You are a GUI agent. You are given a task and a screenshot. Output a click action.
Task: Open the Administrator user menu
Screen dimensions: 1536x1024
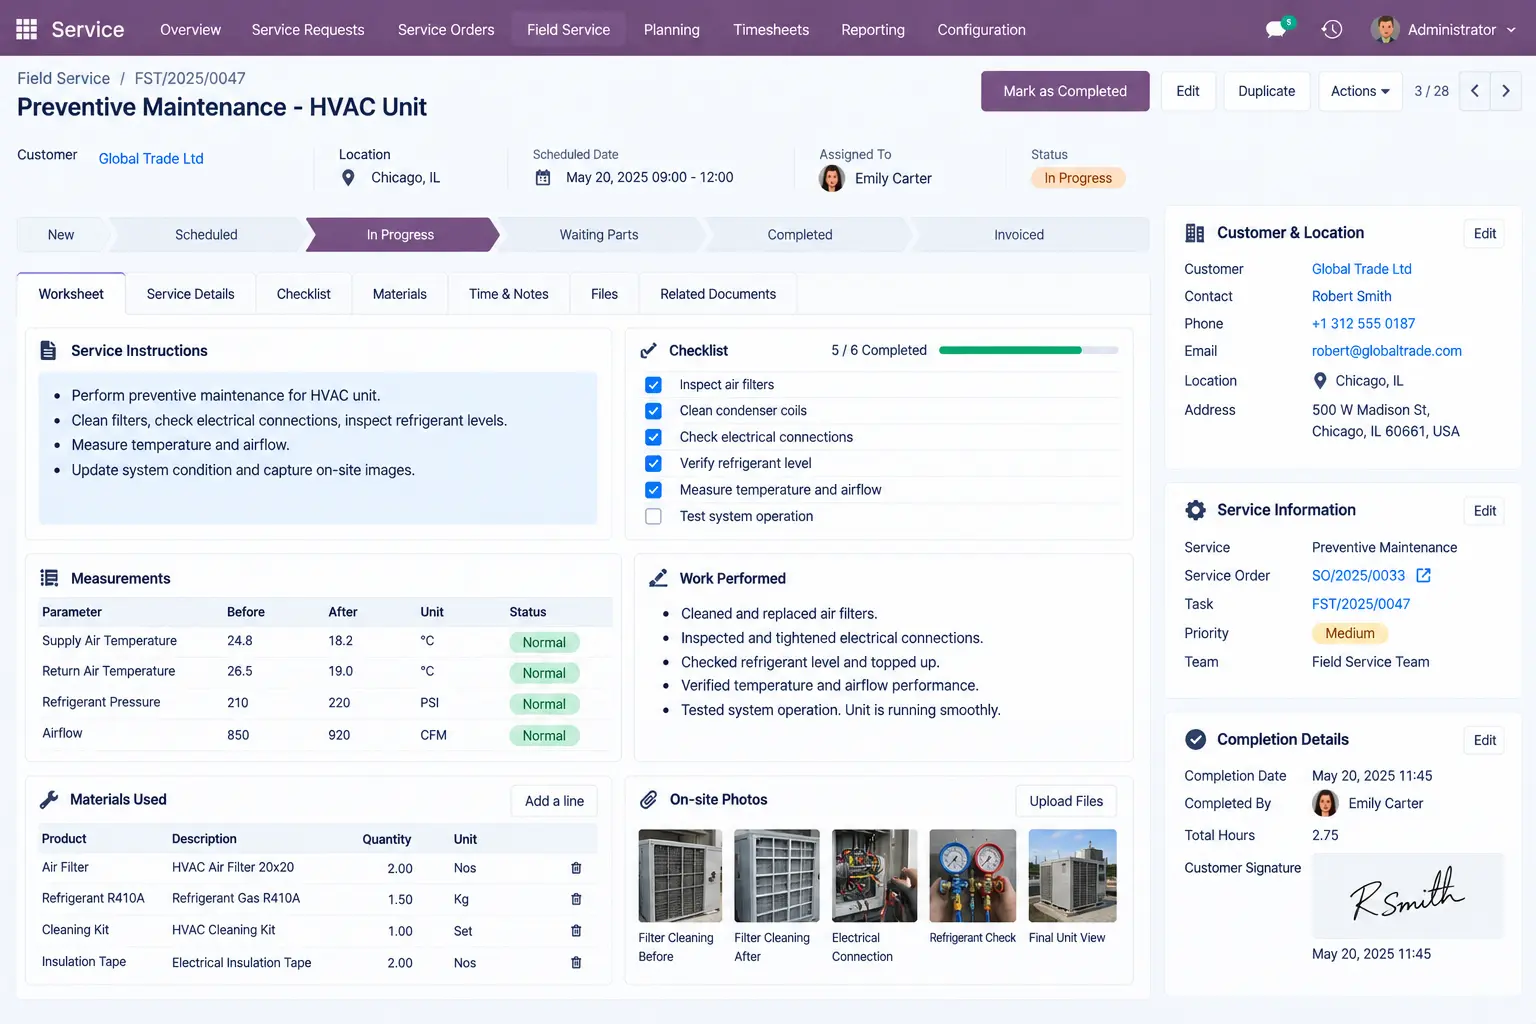tap(1444, 29)
